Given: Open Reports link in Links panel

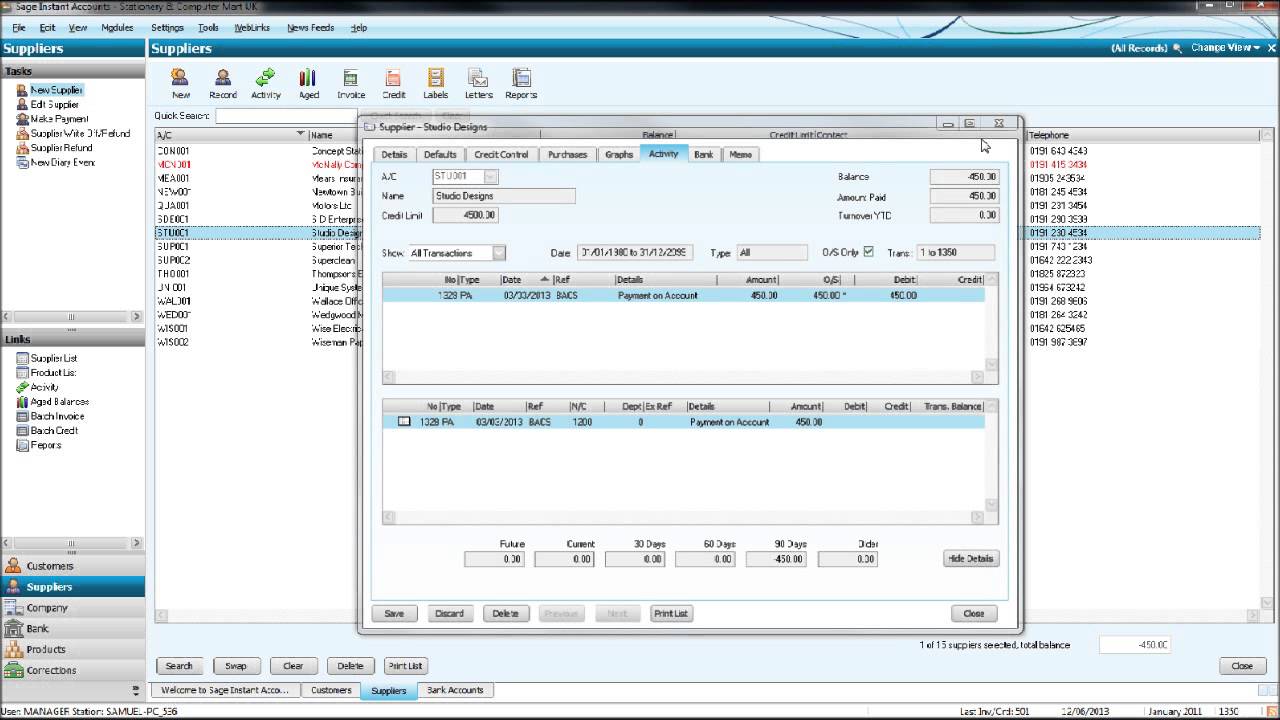Looking at the screenshot, I should click(45, 445).
